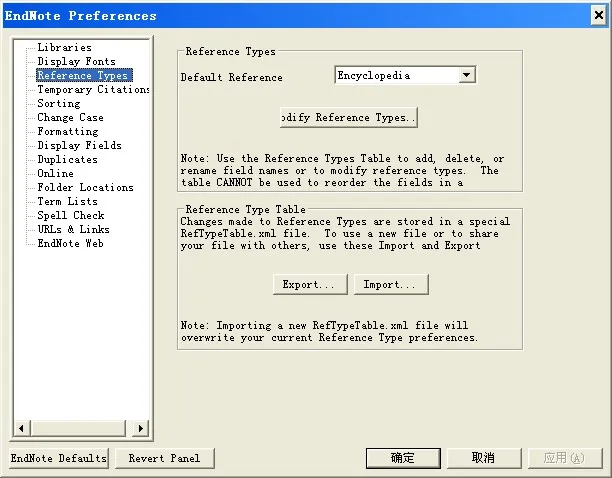Go to Folder Locations settings
Screen dimensions: 612x478
point(85,188)
